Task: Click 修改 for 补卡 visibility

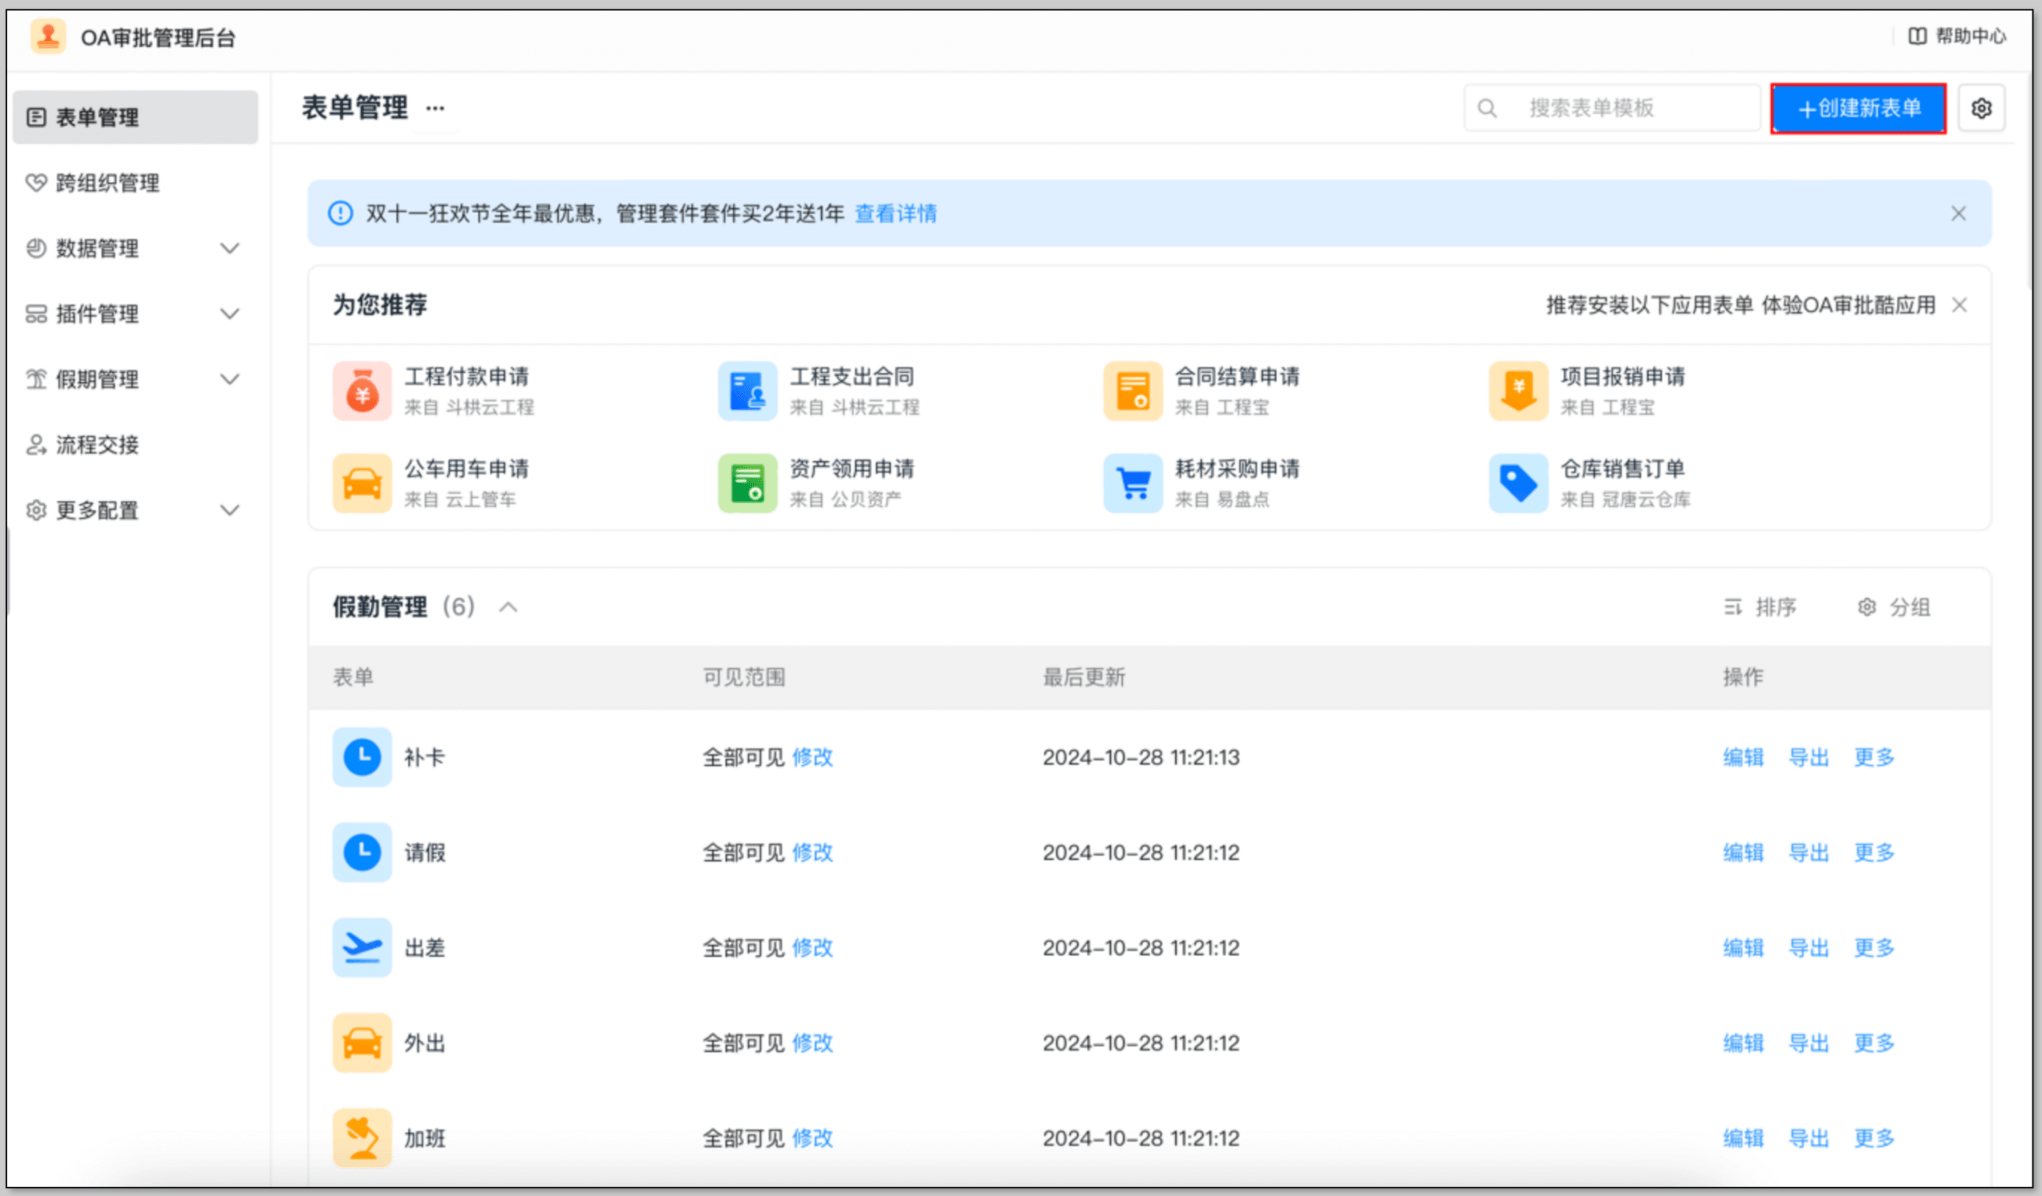Action: [x=812, y=757]
